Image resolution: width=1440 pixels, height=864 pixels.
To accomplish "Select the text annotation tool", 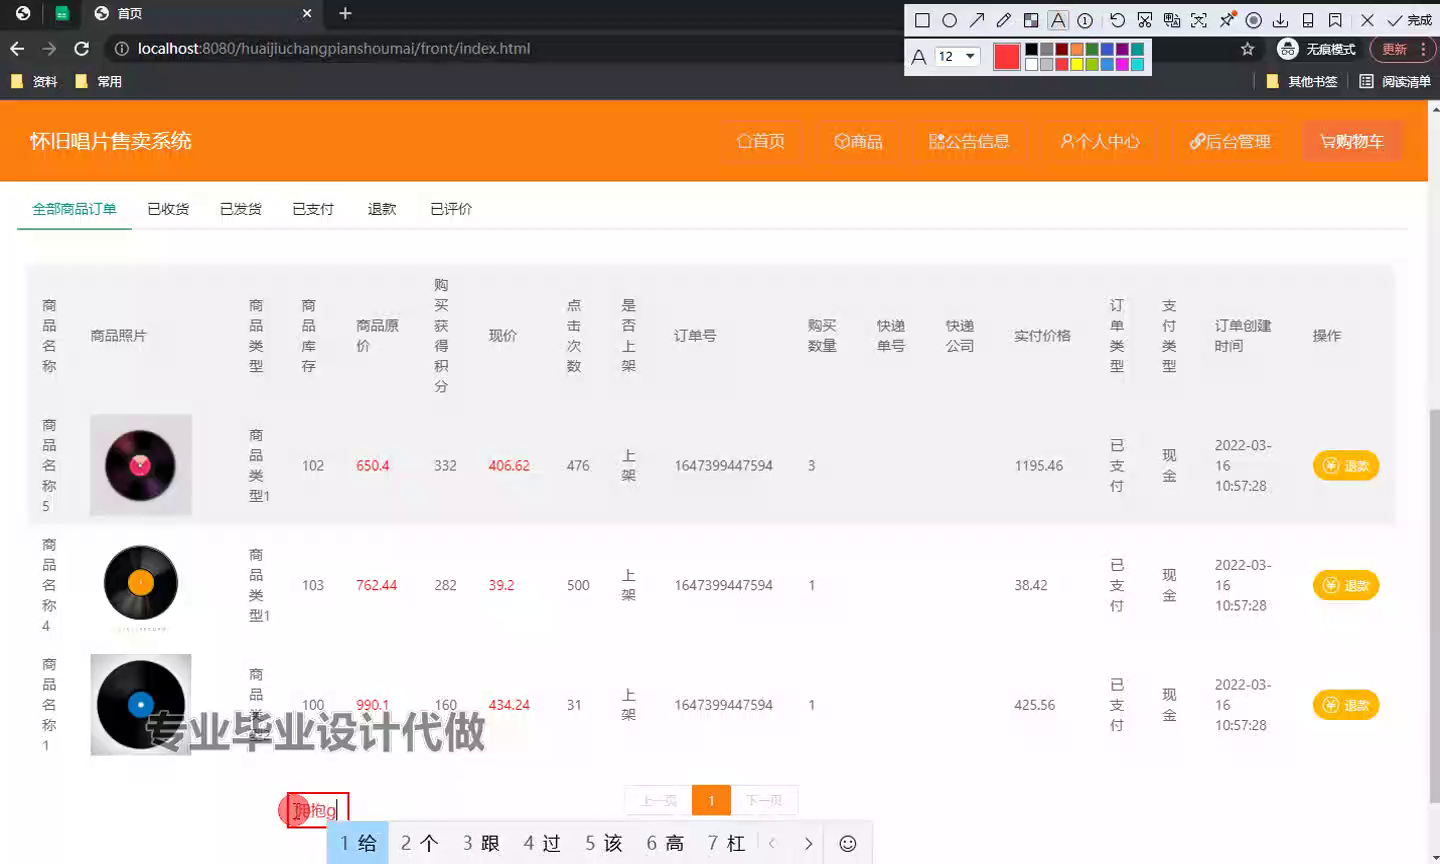I will point(1058,20).
